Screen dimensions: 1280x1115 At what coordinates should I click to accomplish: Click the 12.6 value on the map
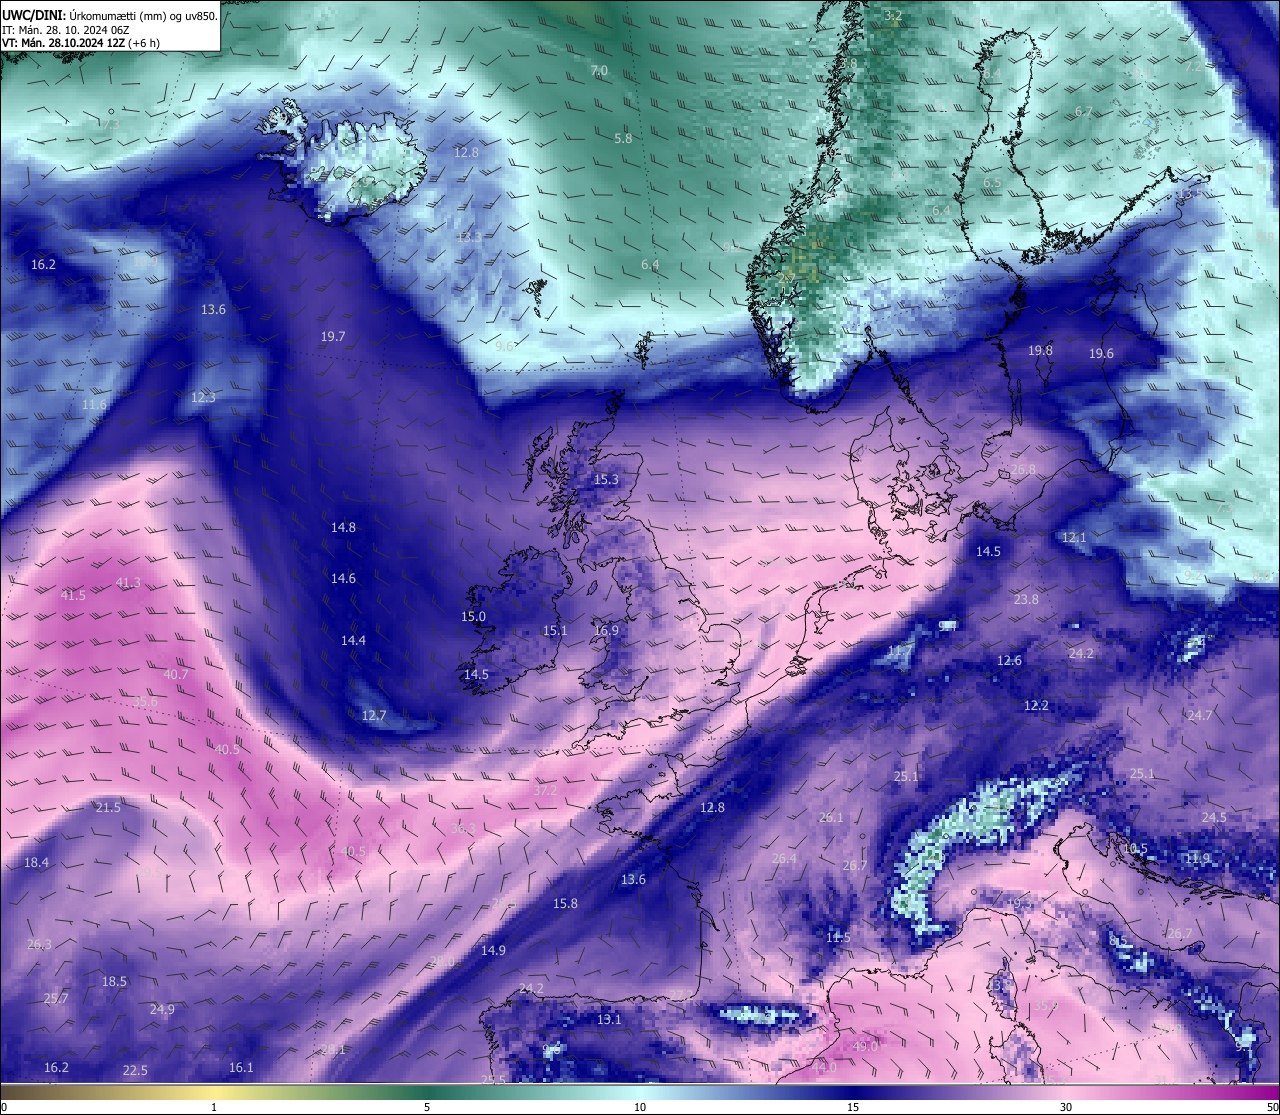[x=1009, y=661]
